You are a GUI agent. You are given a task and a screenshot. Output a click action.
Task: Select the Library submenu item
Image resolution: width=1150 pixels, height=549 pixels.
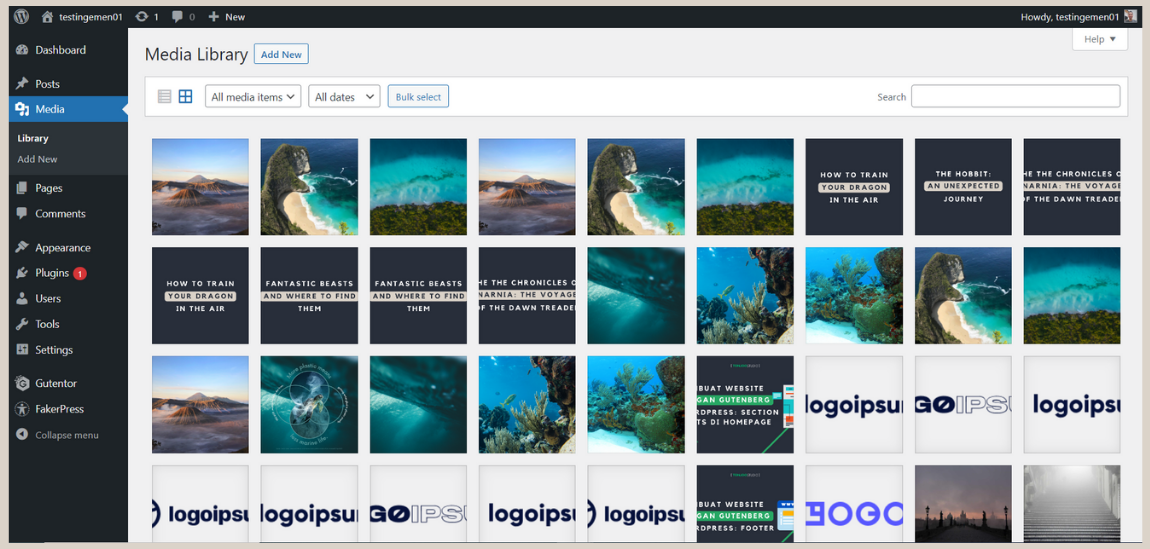[x=33, y=138]
